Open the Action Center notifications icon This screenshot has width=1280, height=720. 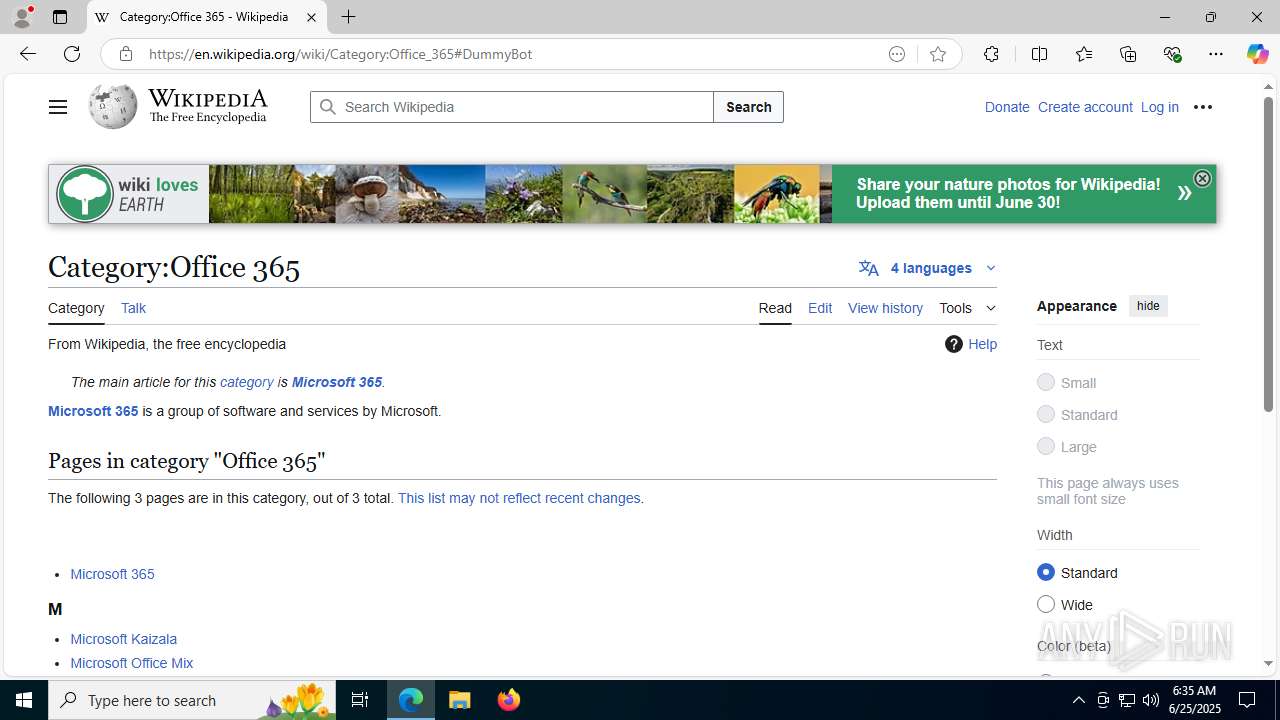click(x=1247, y=700)
